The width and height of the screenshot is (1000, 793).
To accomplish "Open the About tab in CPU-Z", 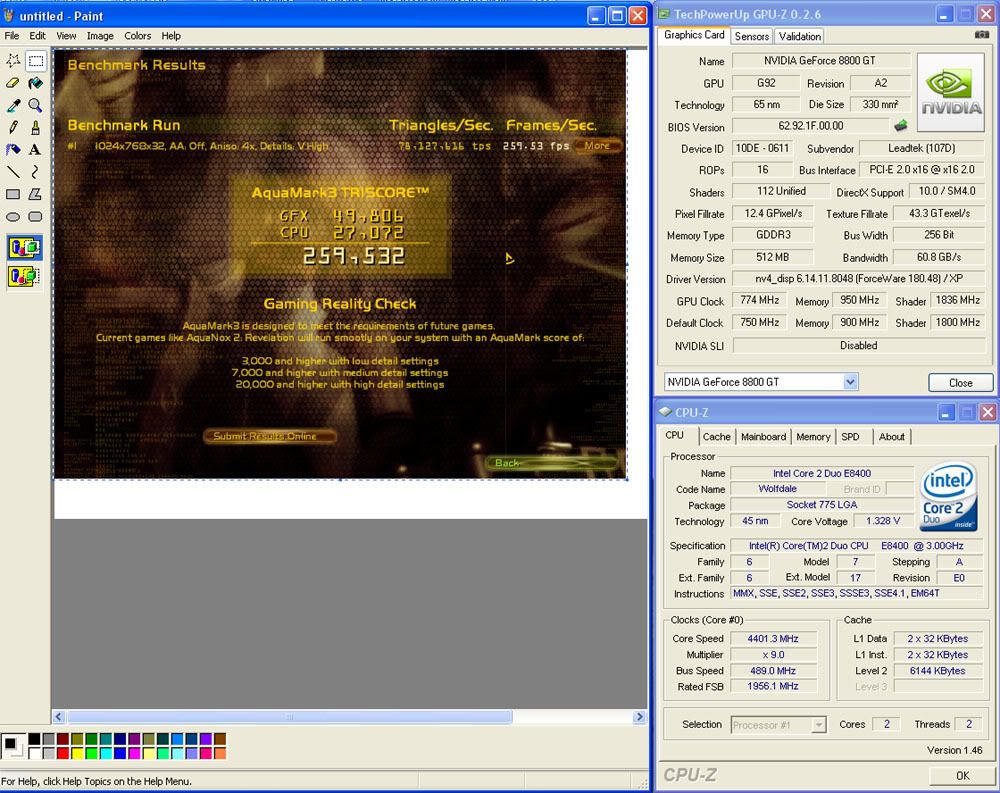I will coord(892,437).
